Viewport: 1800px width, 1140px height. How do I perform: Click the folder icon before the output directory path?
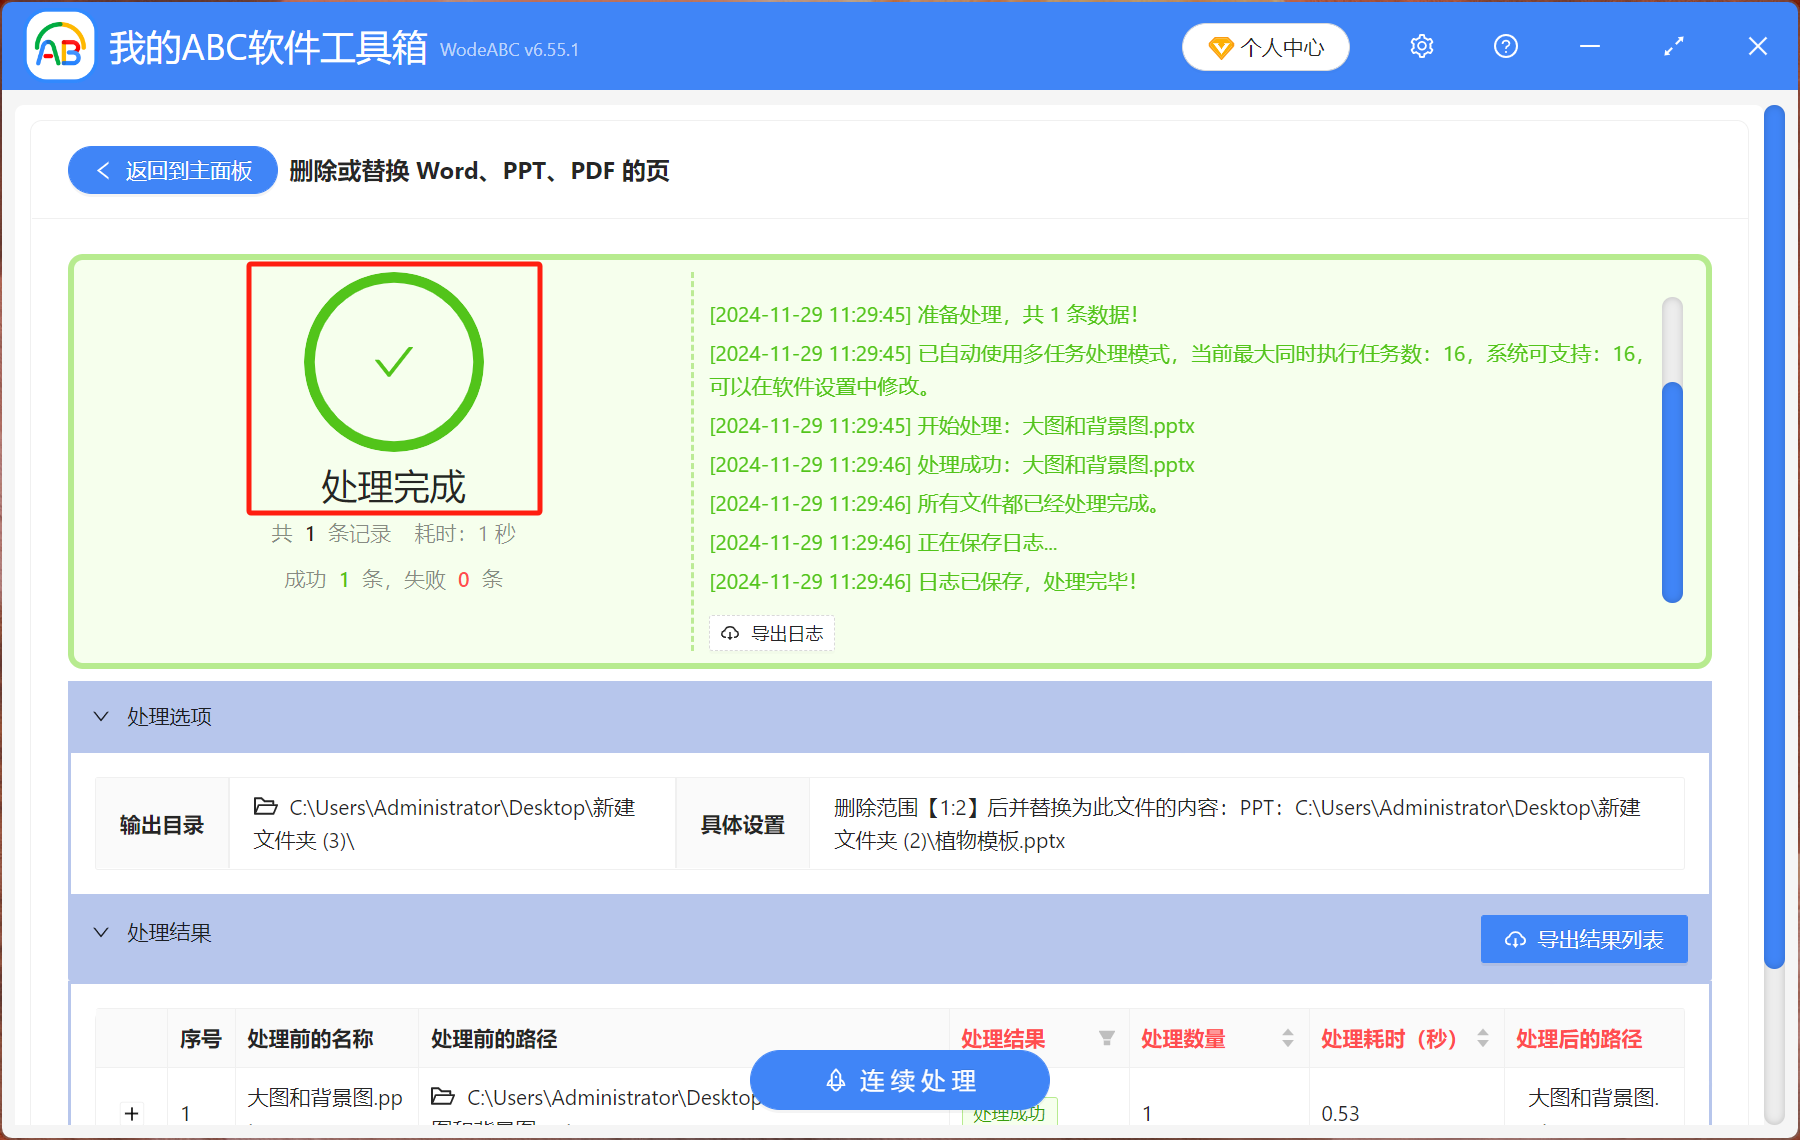click(265, 807)
